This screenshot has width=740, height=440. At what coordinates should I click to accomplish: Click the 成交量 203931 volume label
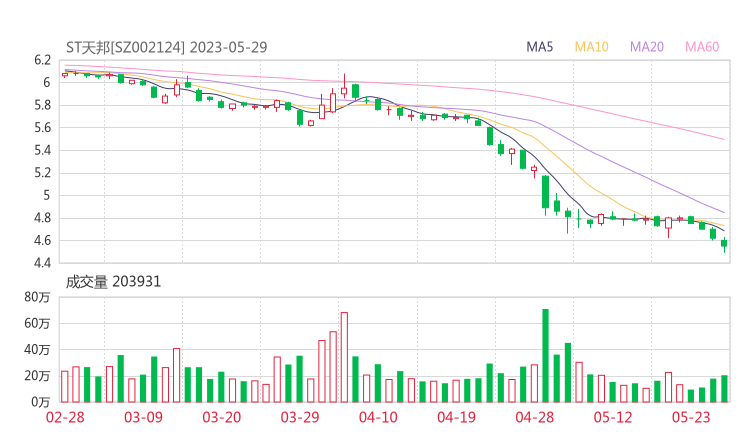113,282
